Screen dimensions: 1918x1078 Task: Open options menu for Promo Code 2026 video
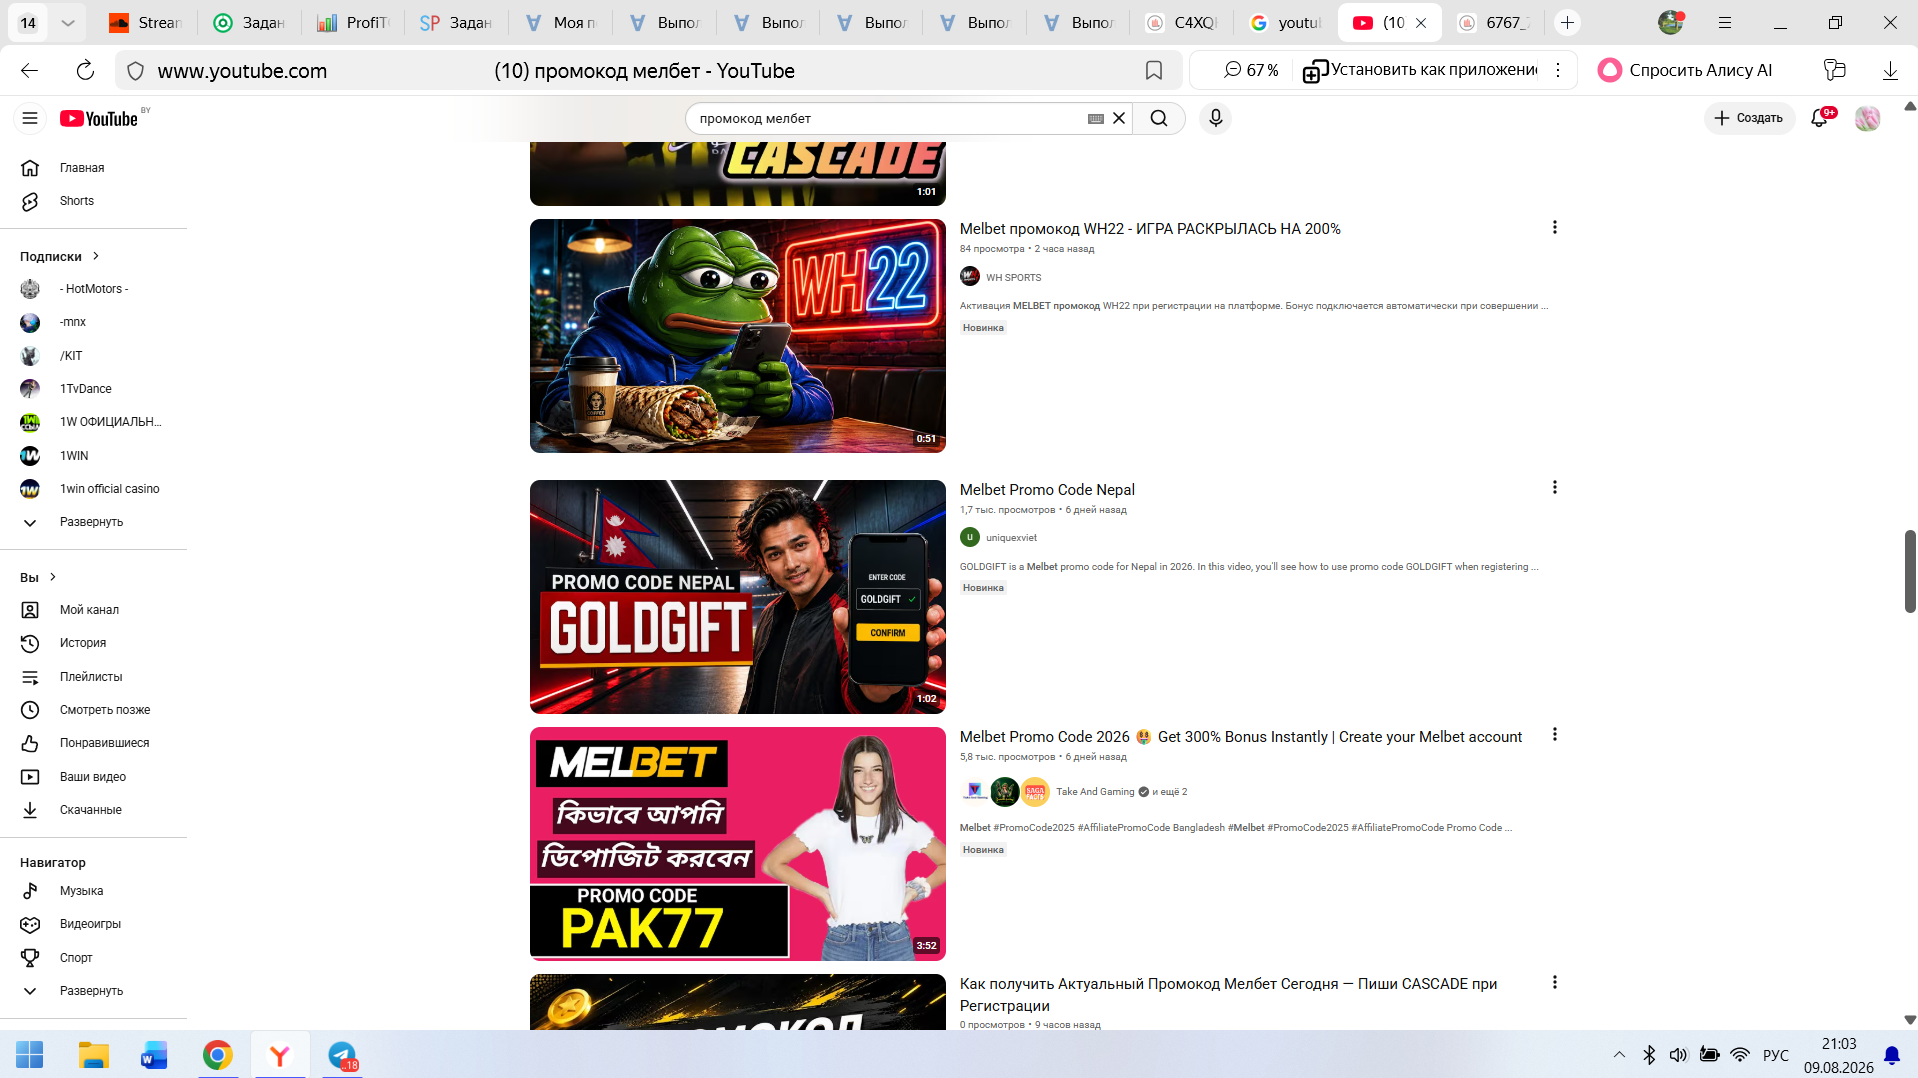tap(1554, 735)
